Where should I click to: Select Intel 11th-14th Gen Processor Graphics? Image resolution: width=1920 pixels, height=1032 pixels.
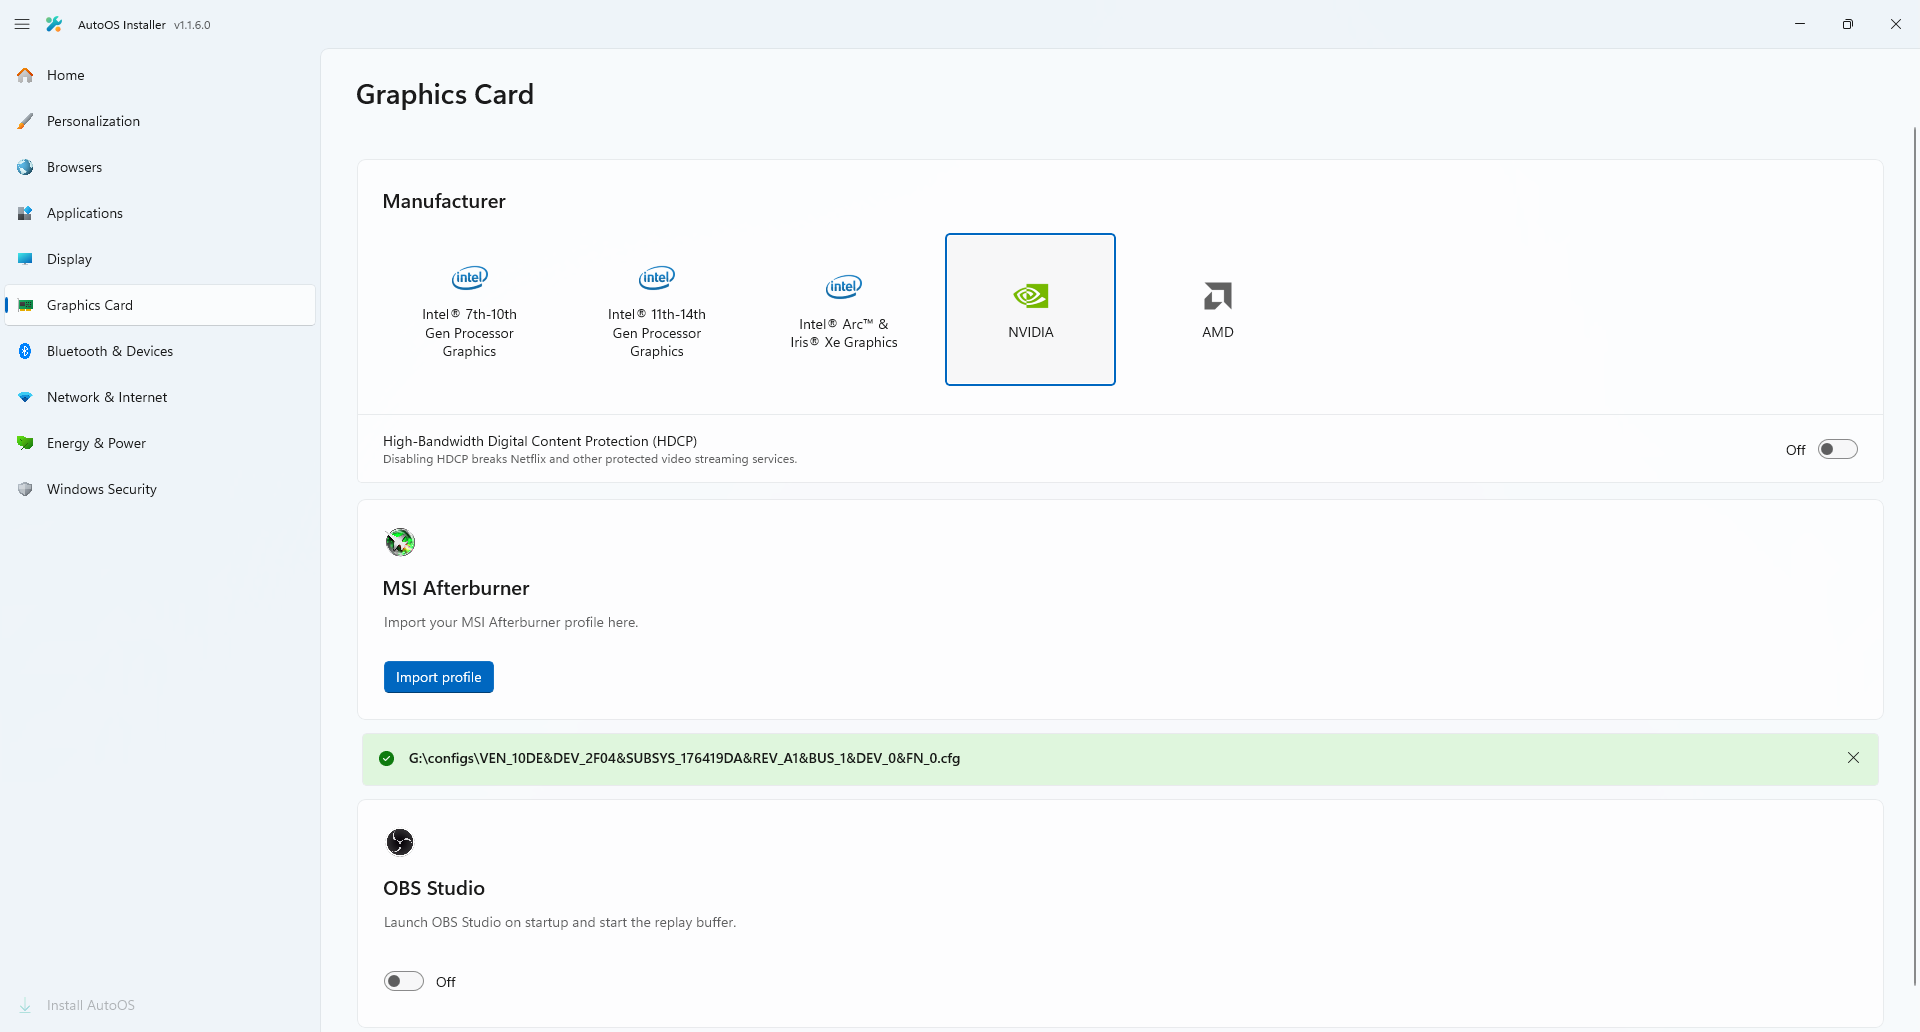[x=657, y=309]
